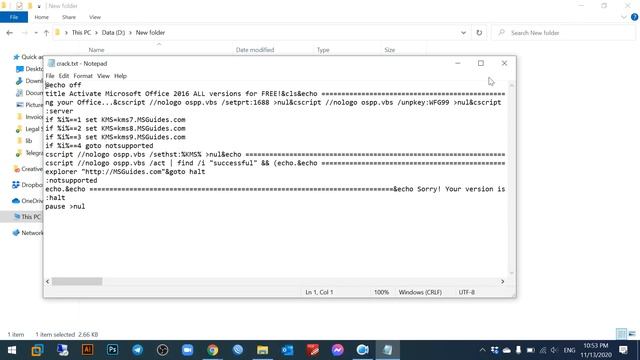The width and height of the screenshot is (640, 360).
Task: Select Data (D:) in address path
Action: coord(113,33)
